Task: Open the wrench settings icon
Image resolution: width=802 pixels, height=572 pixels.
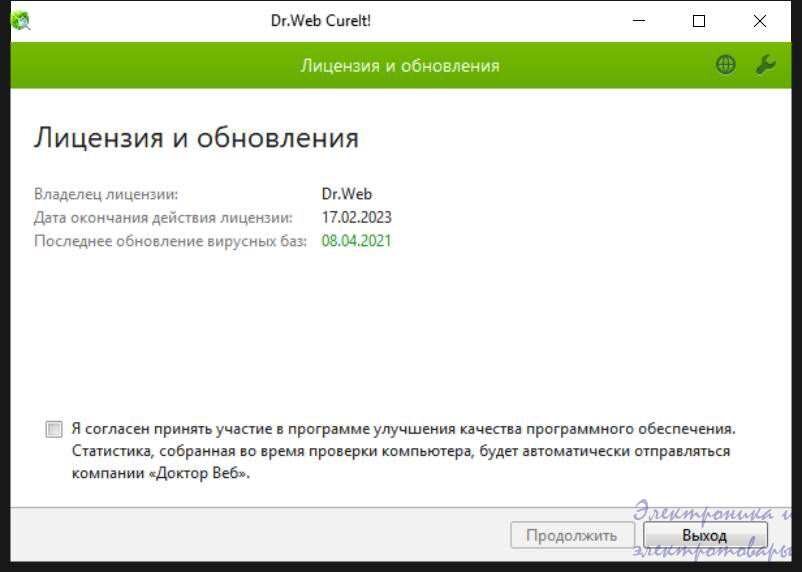Action: tap(765, 65)
